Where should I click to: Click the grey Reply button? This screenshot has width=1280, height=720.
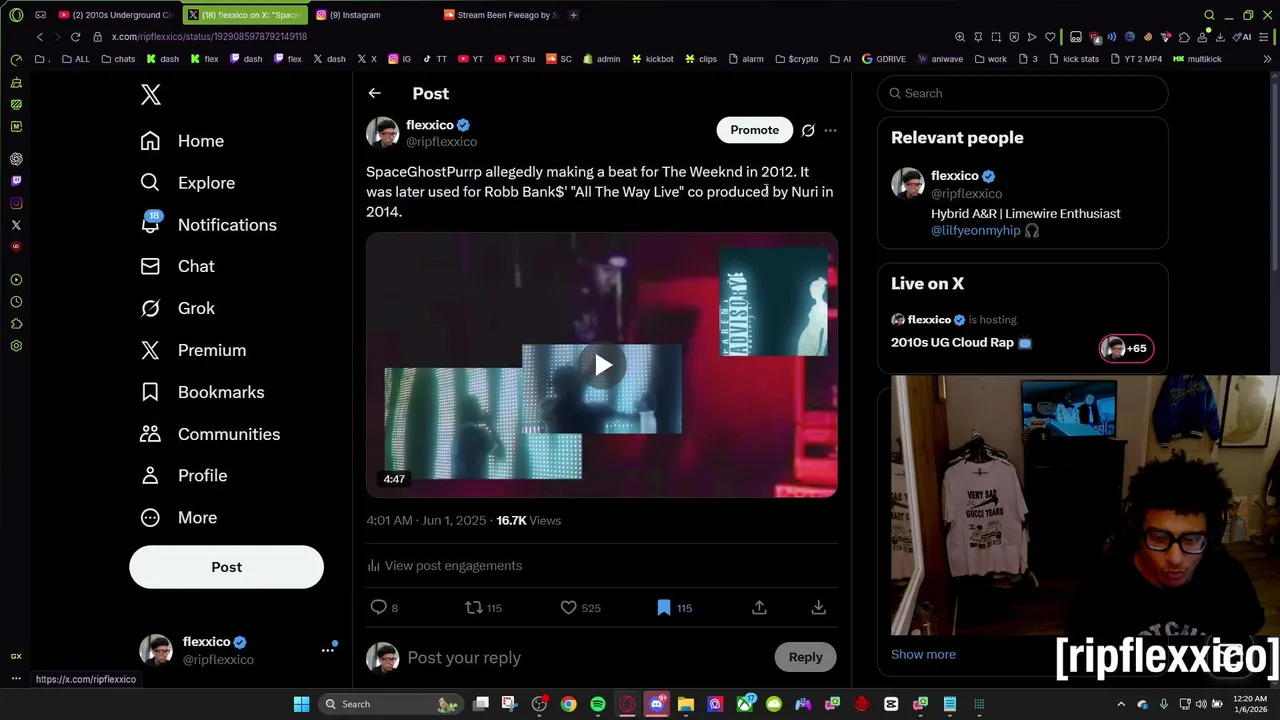tap(805, 657)
